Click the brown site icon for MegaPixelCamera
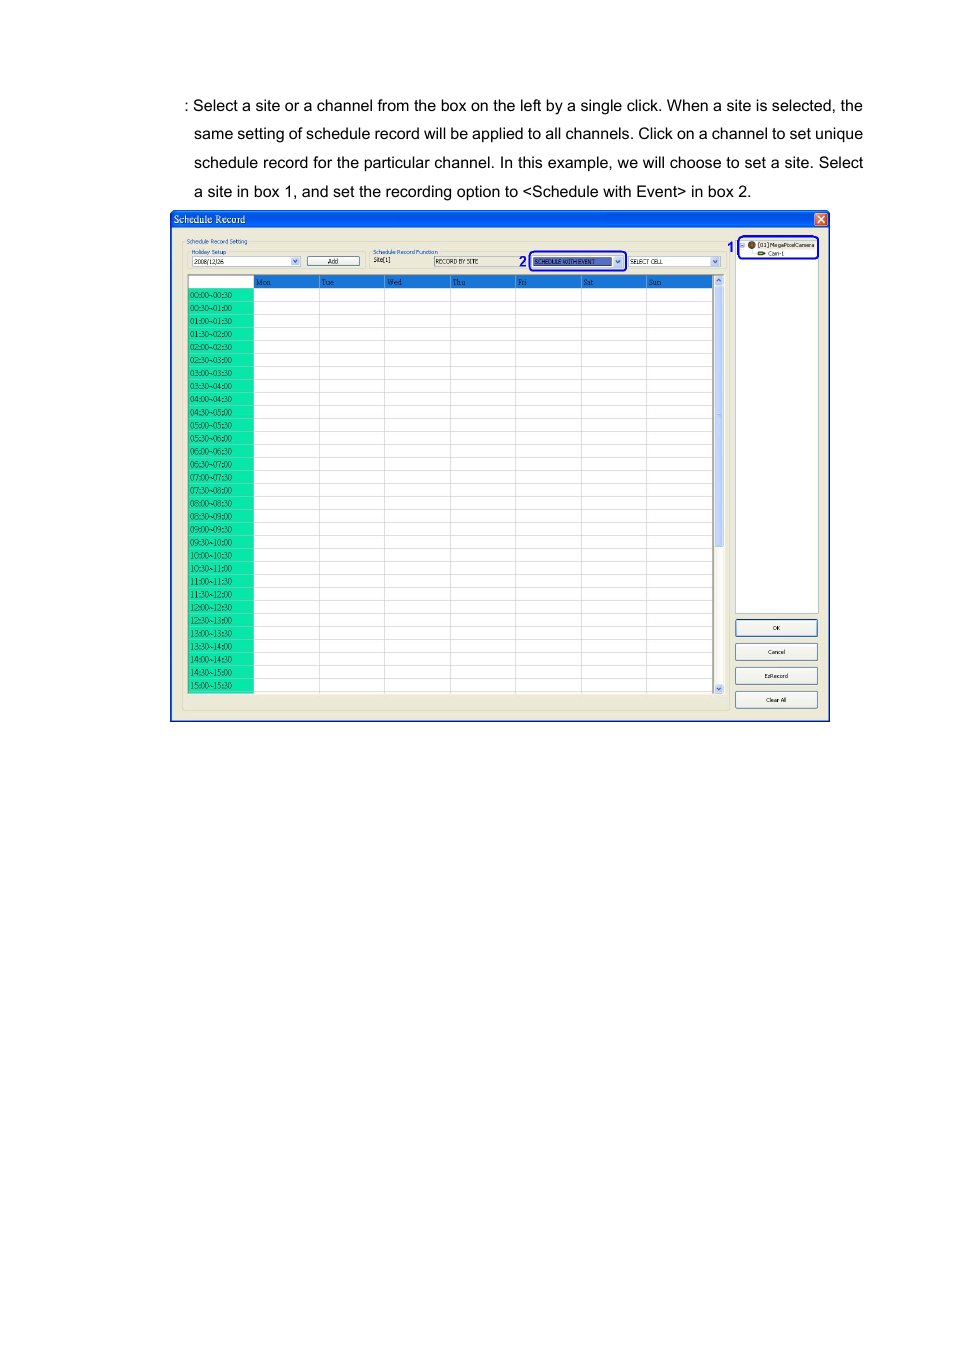The image size is (954, 1350). [x=752, y=245]
